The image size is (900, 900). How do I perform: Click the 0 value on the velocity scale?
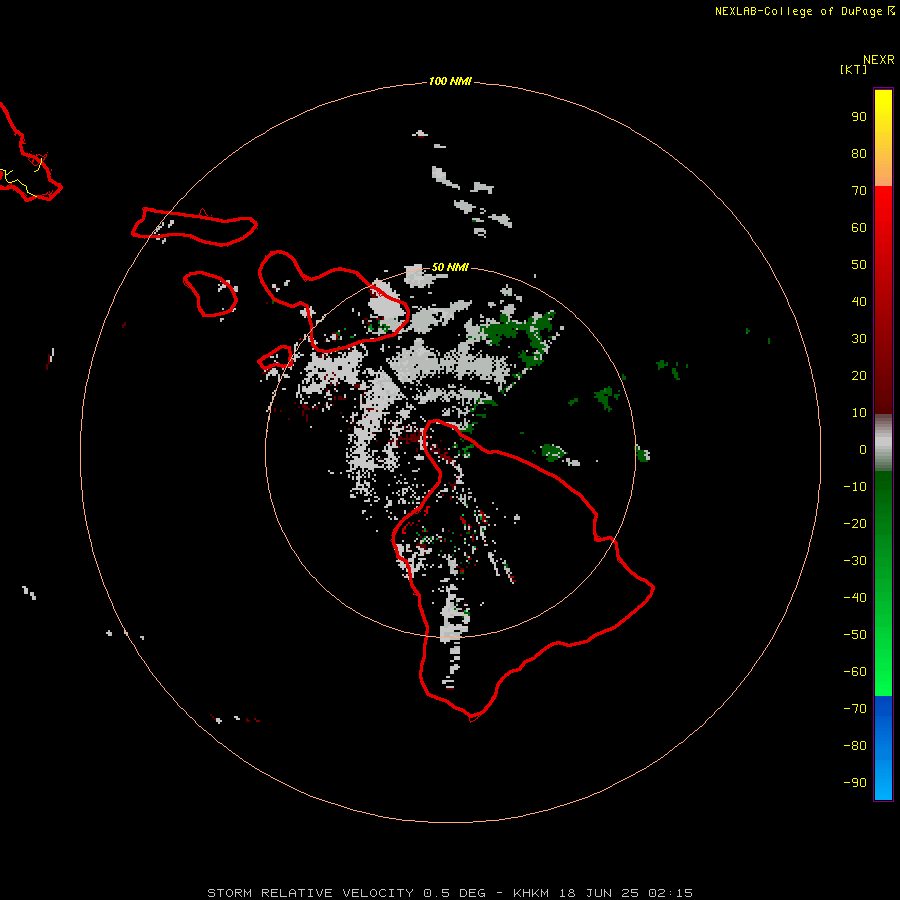(x=863, y=449)
